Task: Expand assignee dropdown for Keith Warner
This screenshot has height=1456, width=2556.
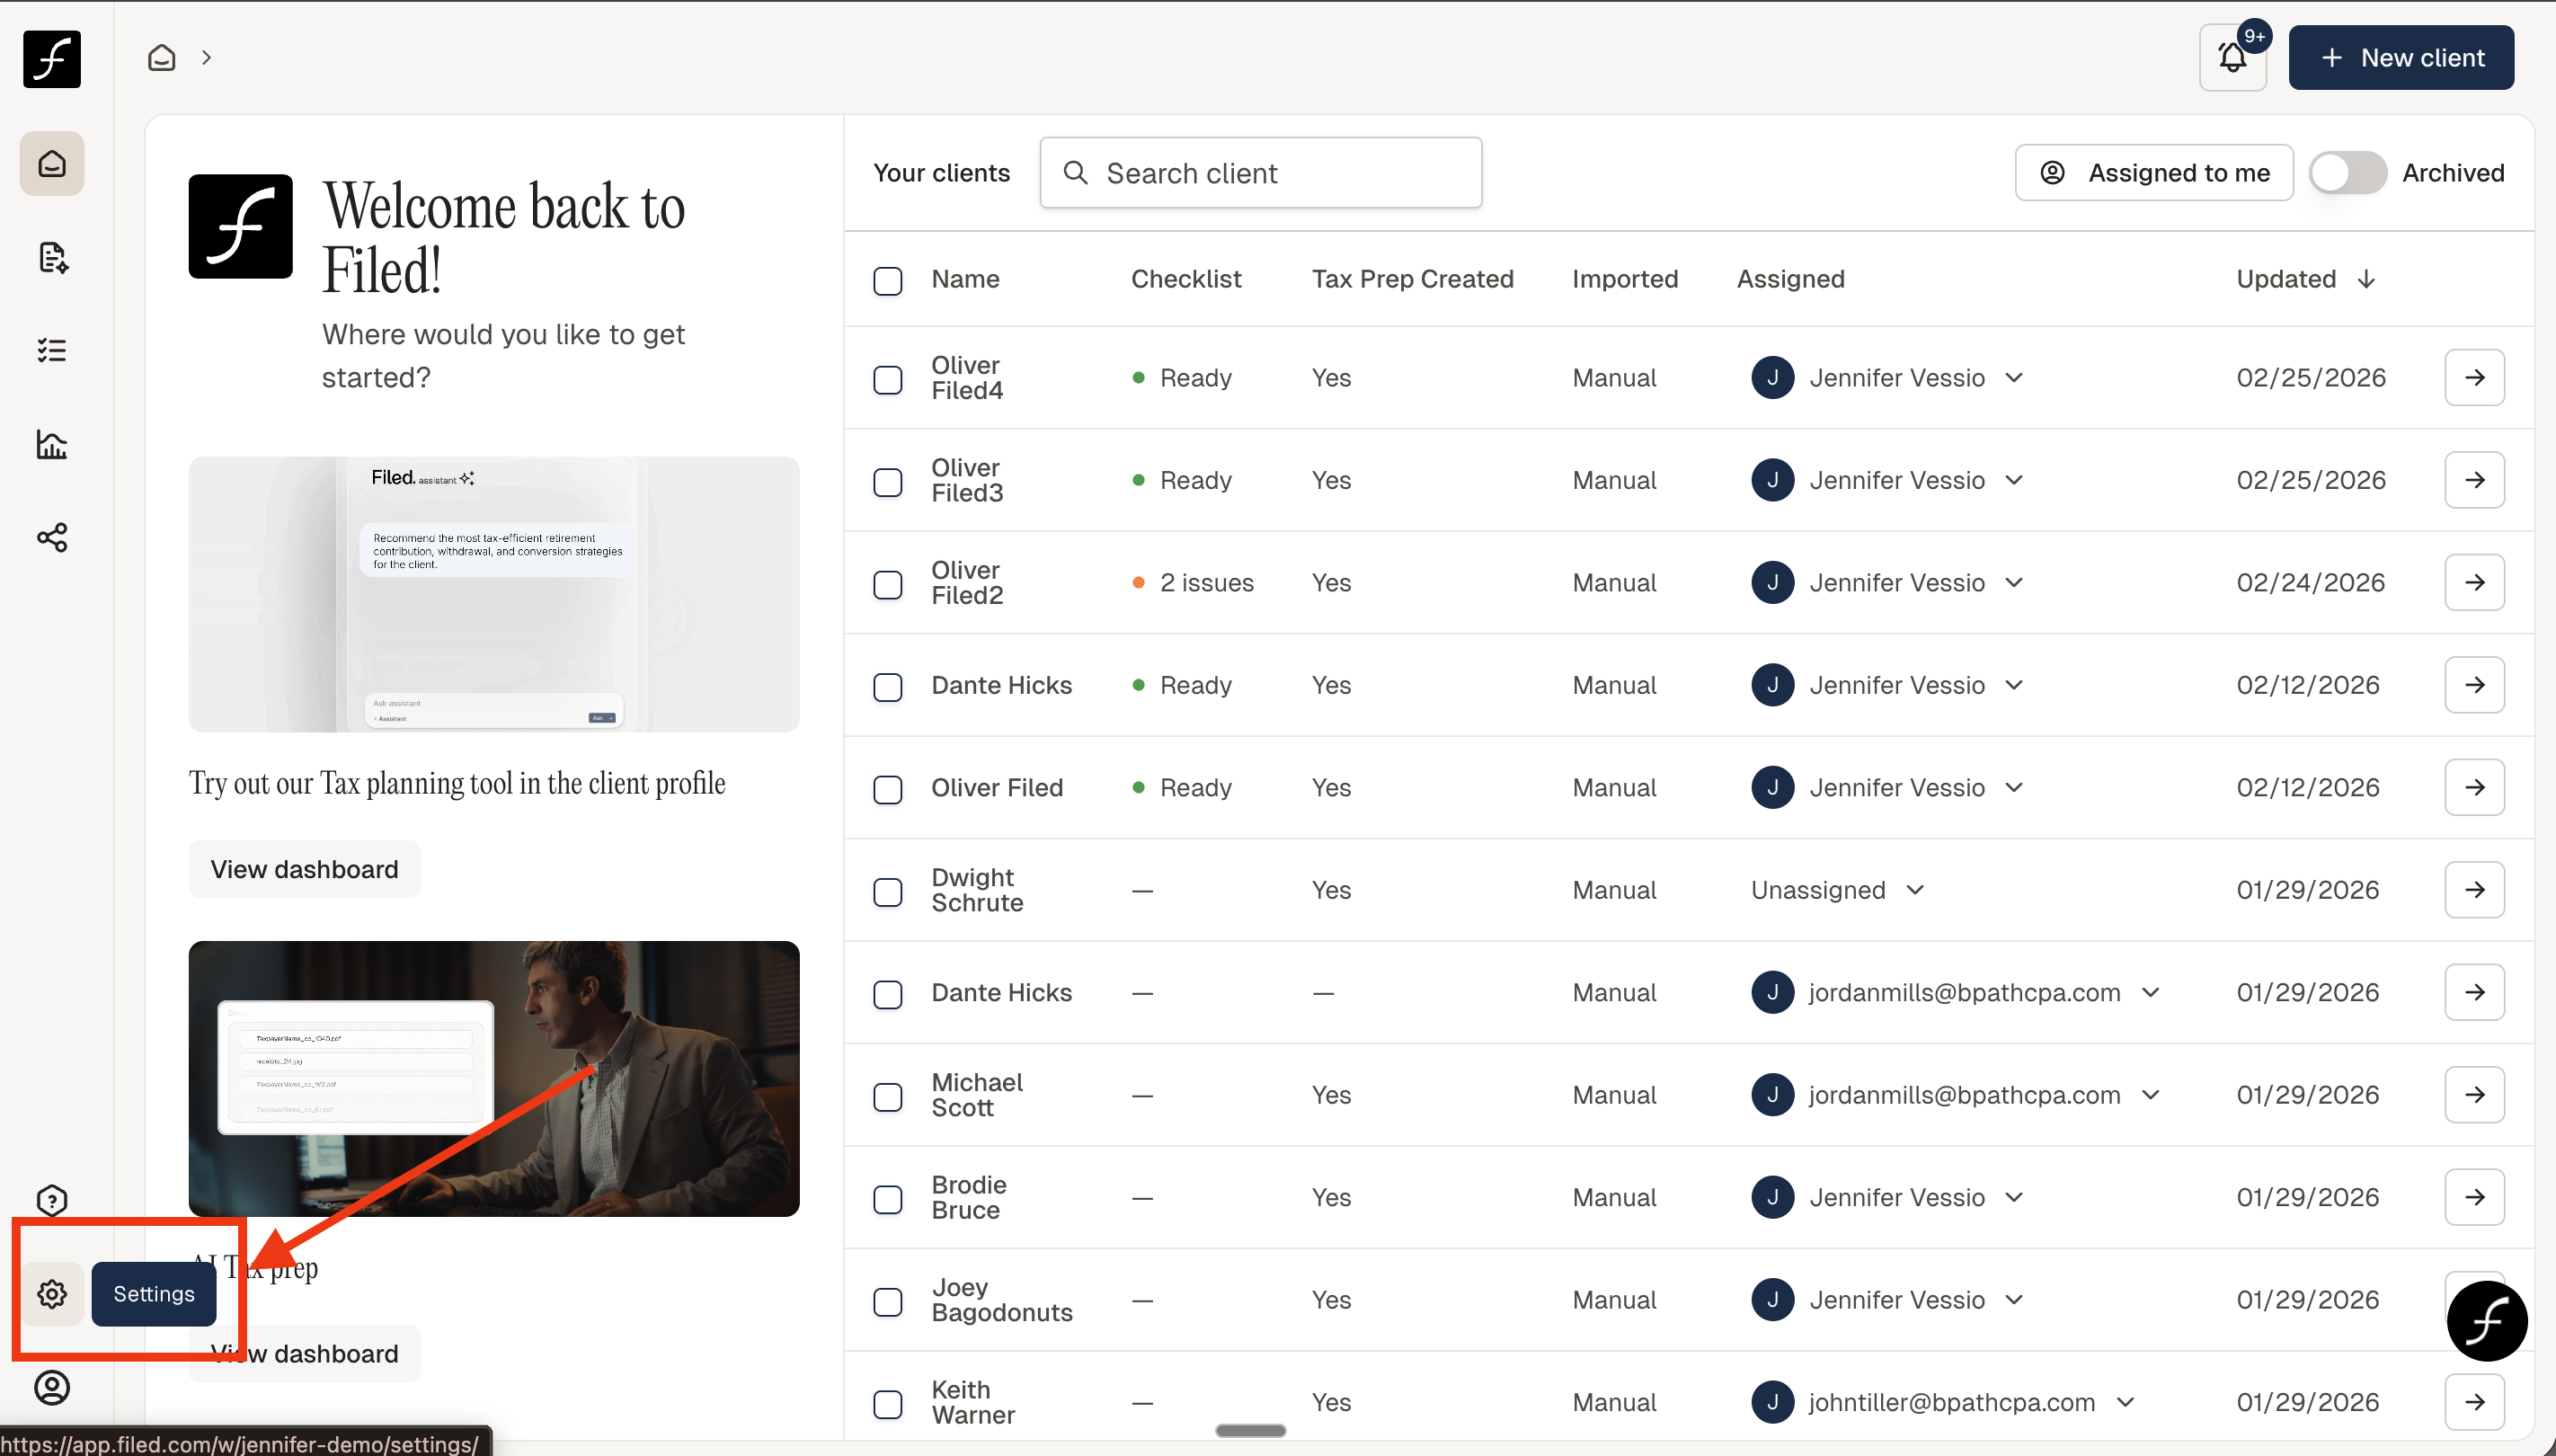Action: pos(2125,1403)
